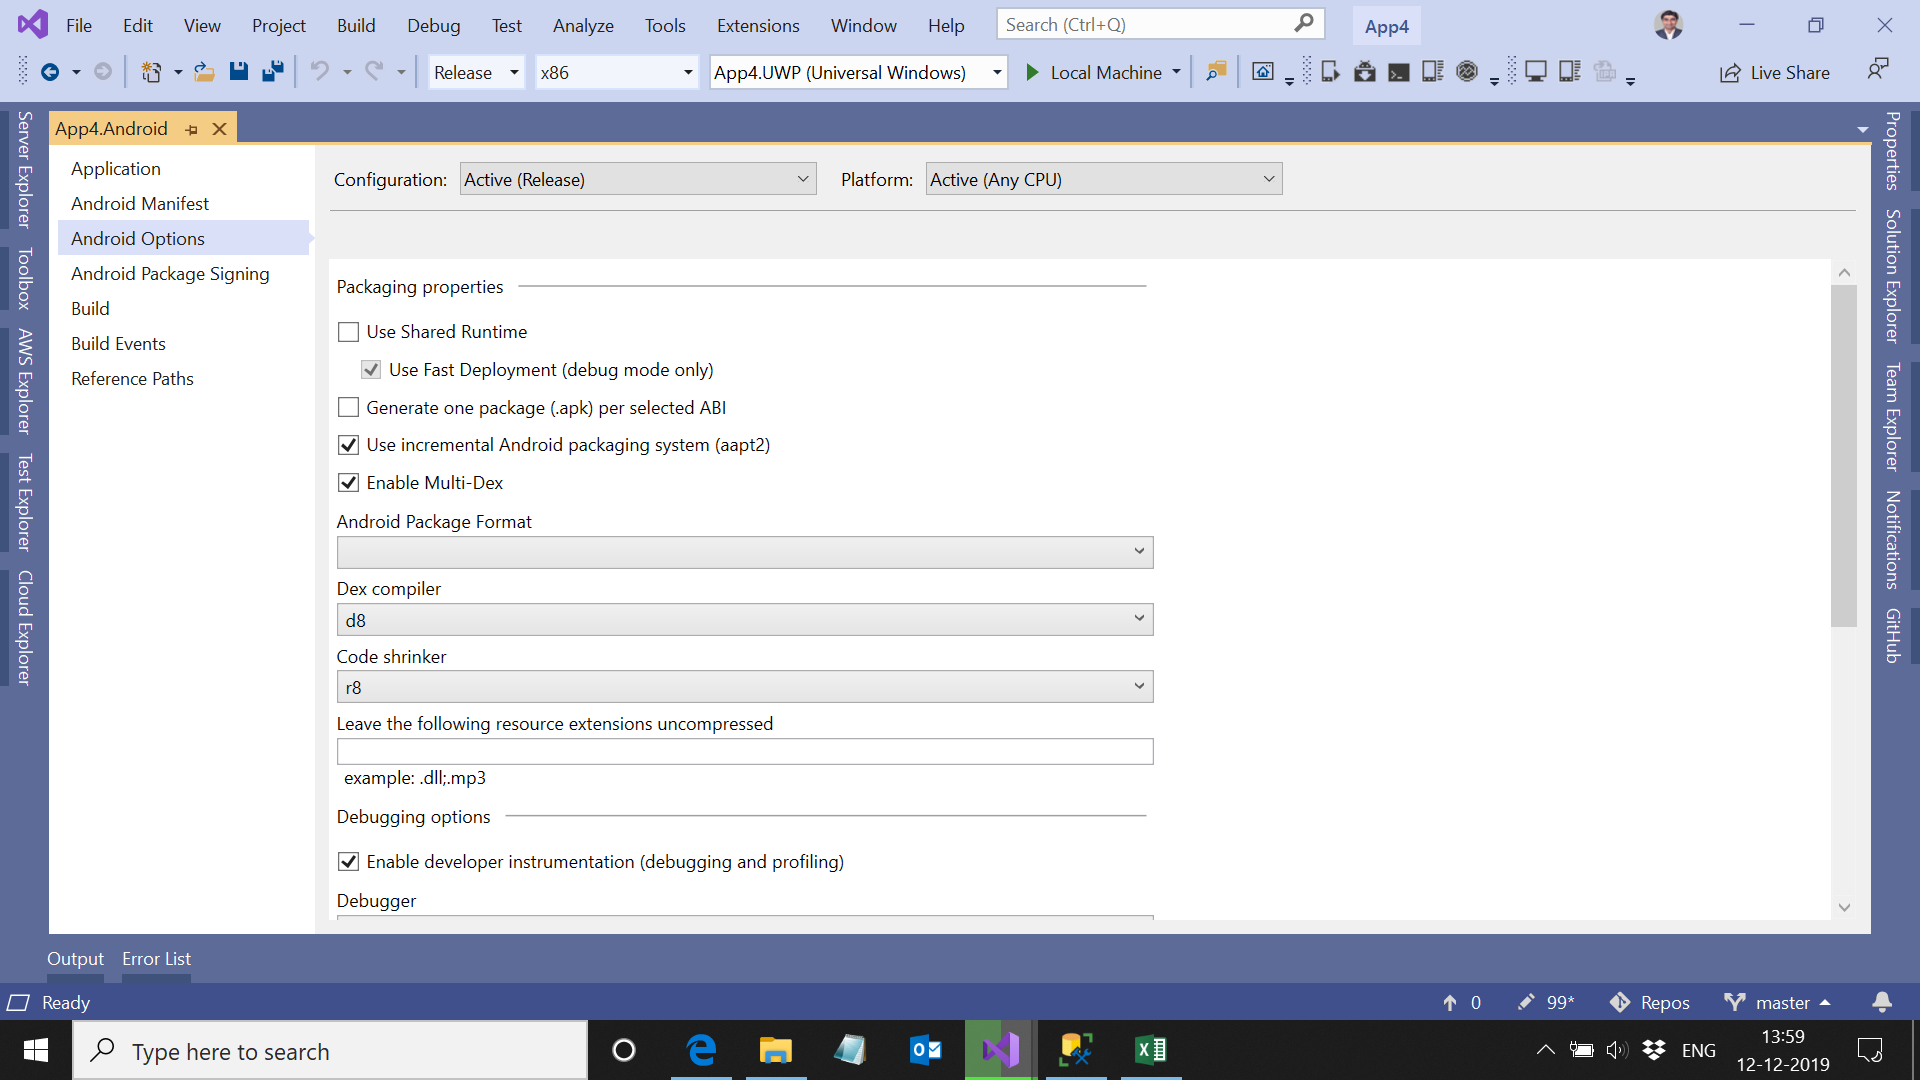Screen dimensions: 1920x1080
Task: Open the Send Feedback icon
Action: point(1878,70)
